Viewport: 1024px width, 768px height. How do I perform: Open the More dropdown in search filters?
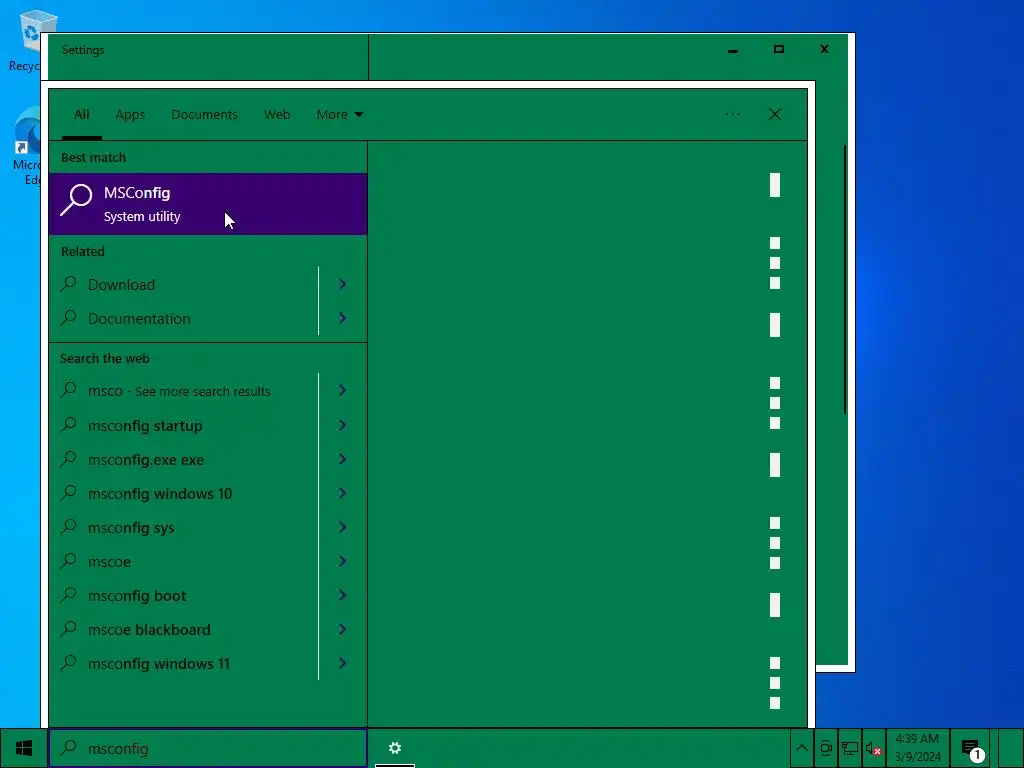point(340,115)
